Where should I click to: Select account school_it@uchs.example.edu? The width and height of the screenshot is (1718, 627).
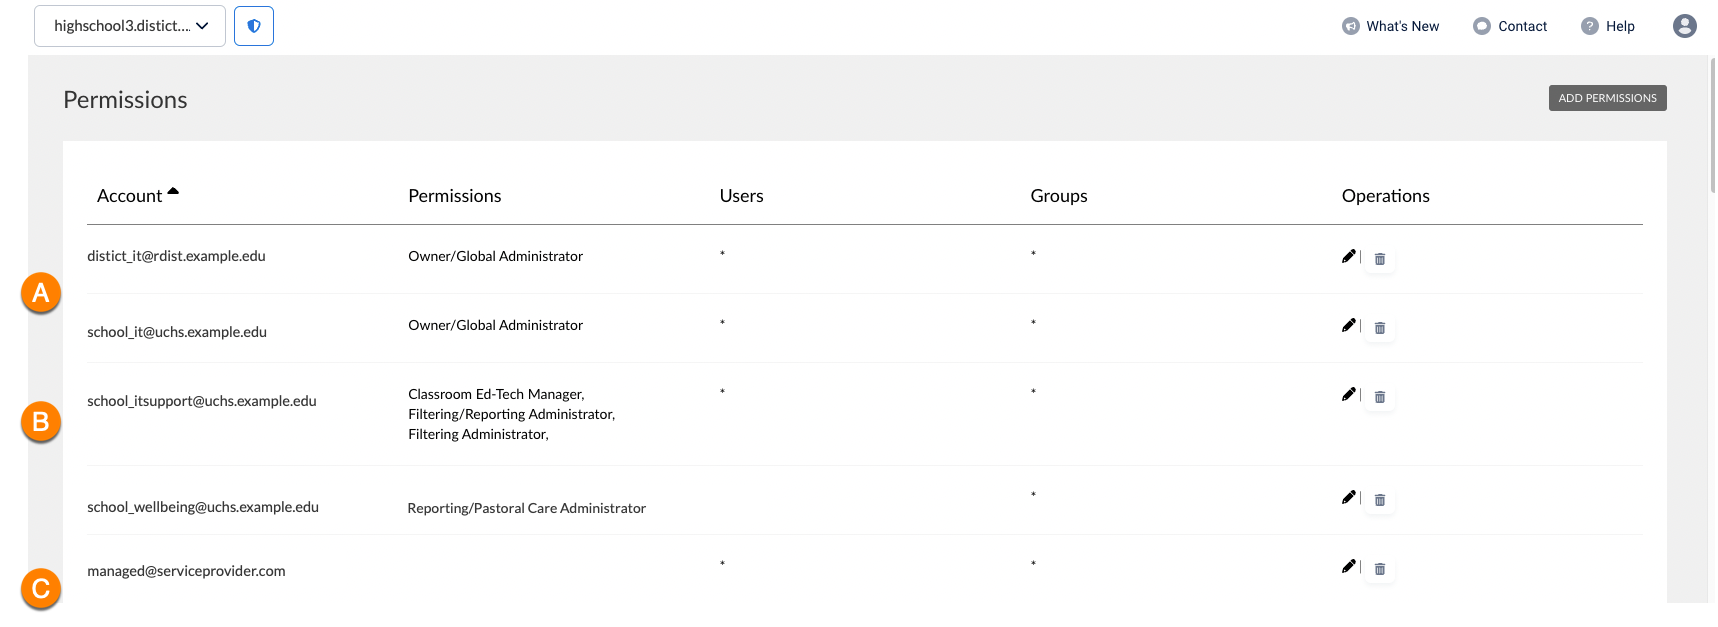177,332
